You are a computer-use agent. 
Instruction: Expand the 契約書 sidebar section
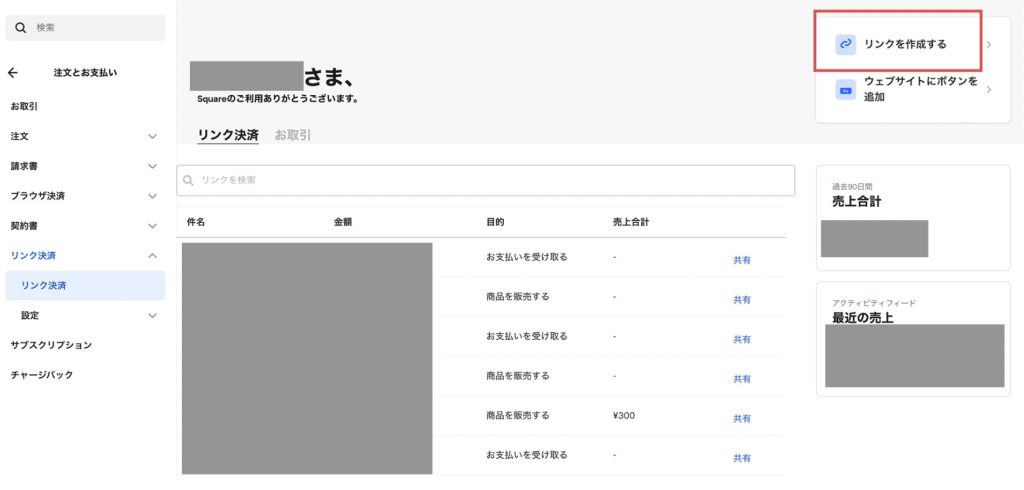coord(152,226)
